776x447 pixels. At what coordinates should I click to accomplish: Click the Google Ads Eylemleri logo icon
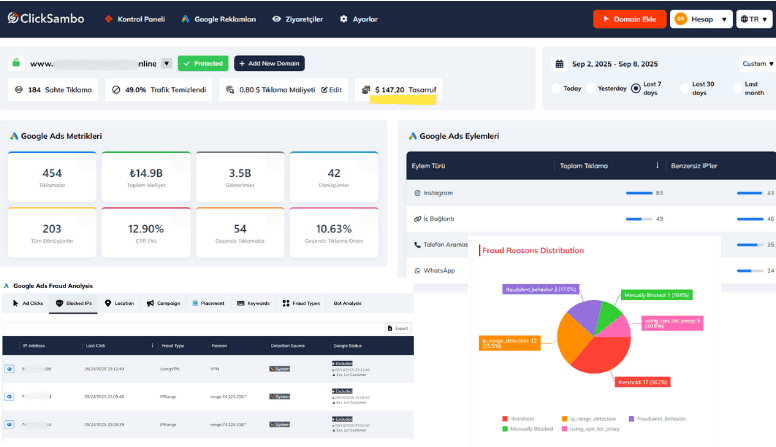pos(412,136)
